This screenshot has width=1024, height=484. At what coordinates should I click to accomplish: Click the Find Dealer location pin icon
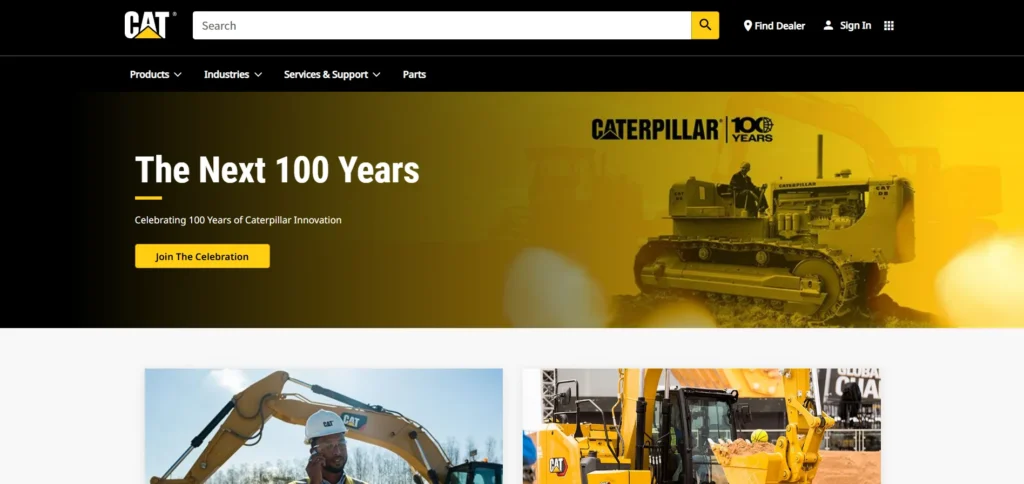[x=748, y=25]
